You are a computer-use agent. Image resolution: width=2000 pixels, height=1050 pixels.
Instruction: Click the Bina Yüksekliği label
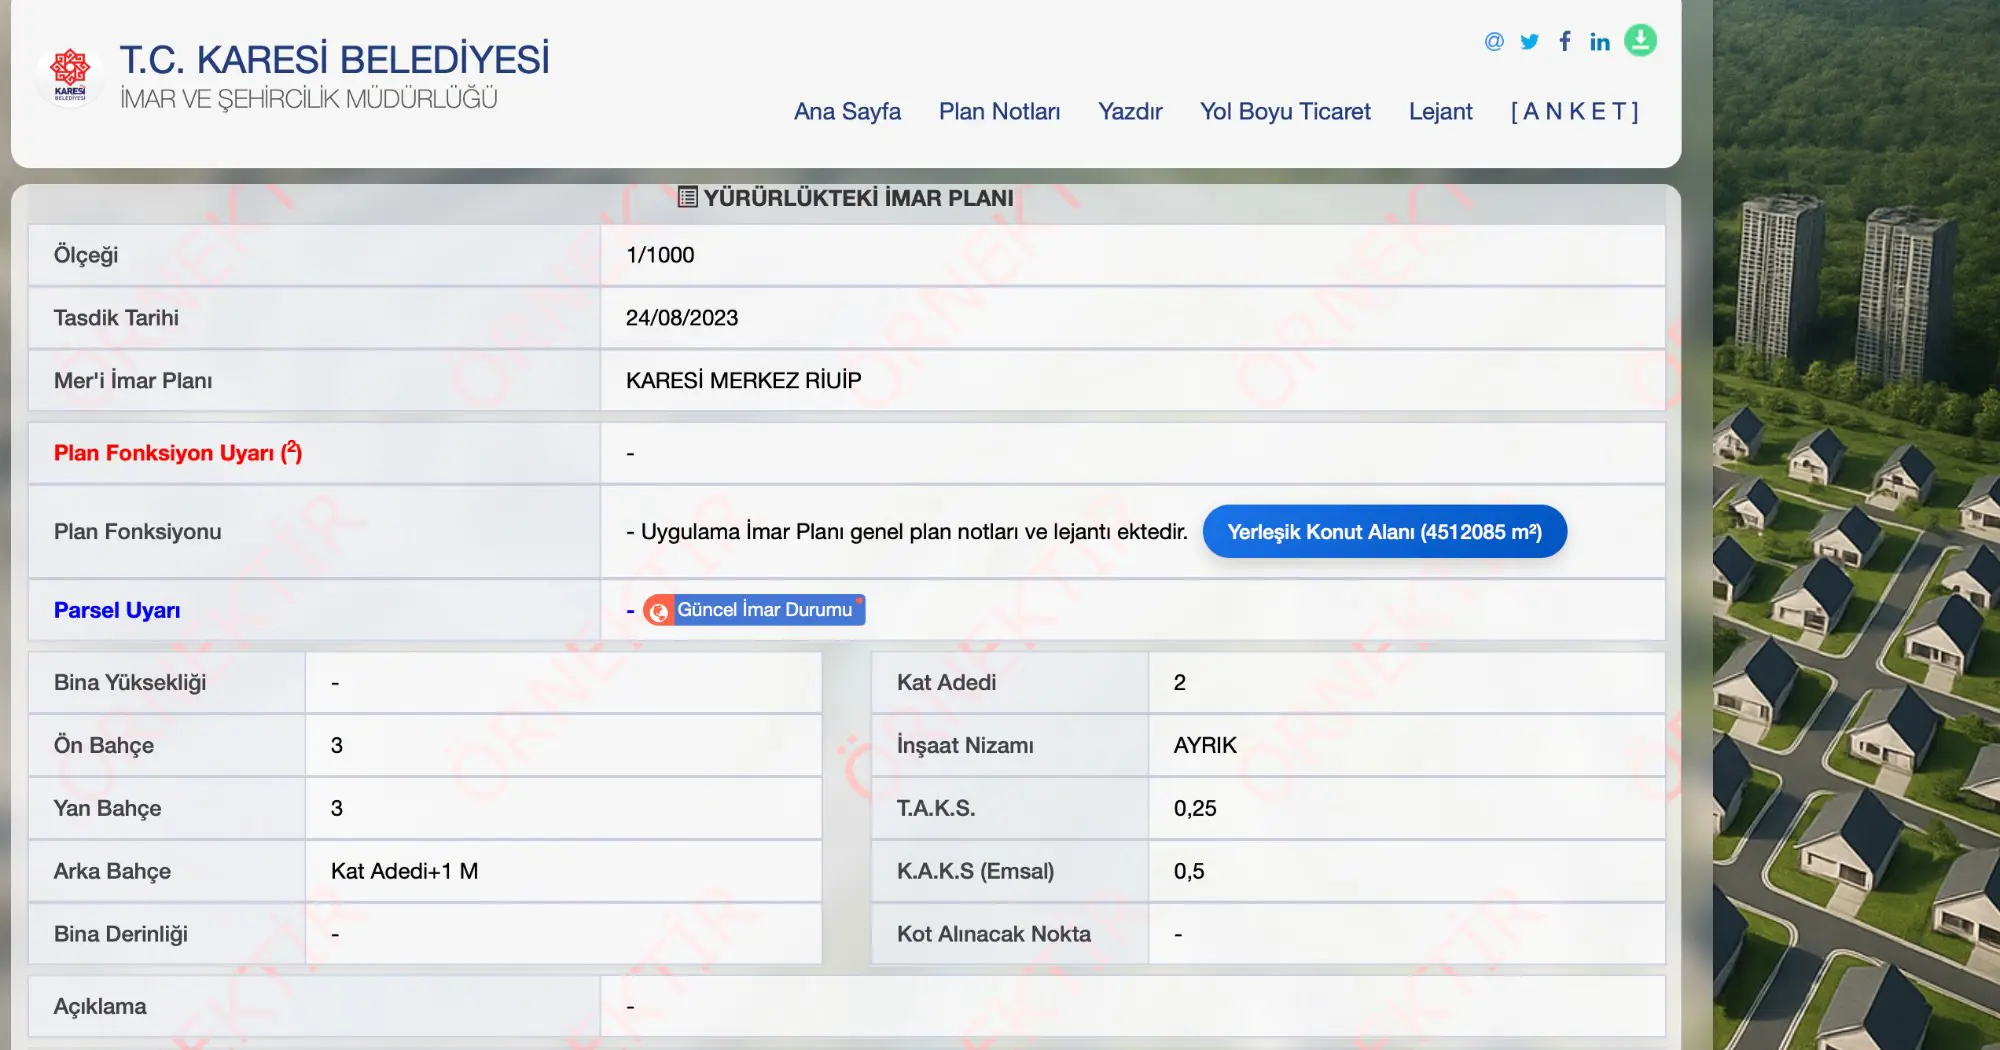tap(130, 682)
